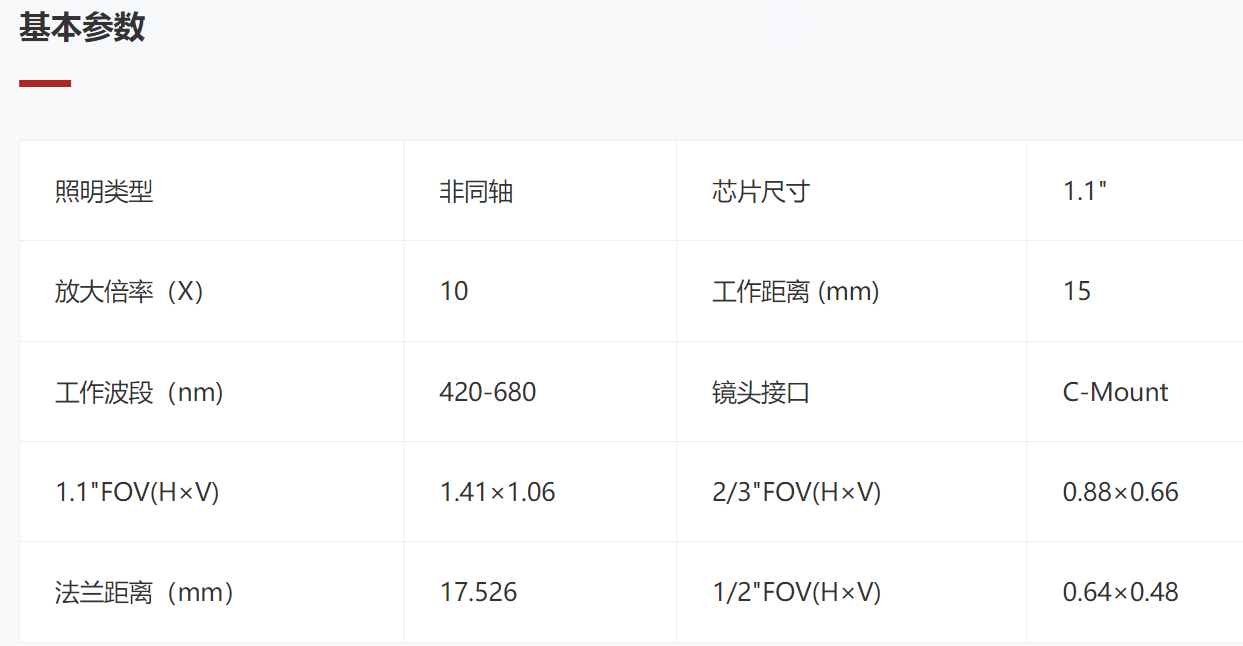Click the 1.1"FOV(H×V) label
This screenshot has width=1243, height=646.
(x=137, y=492)
